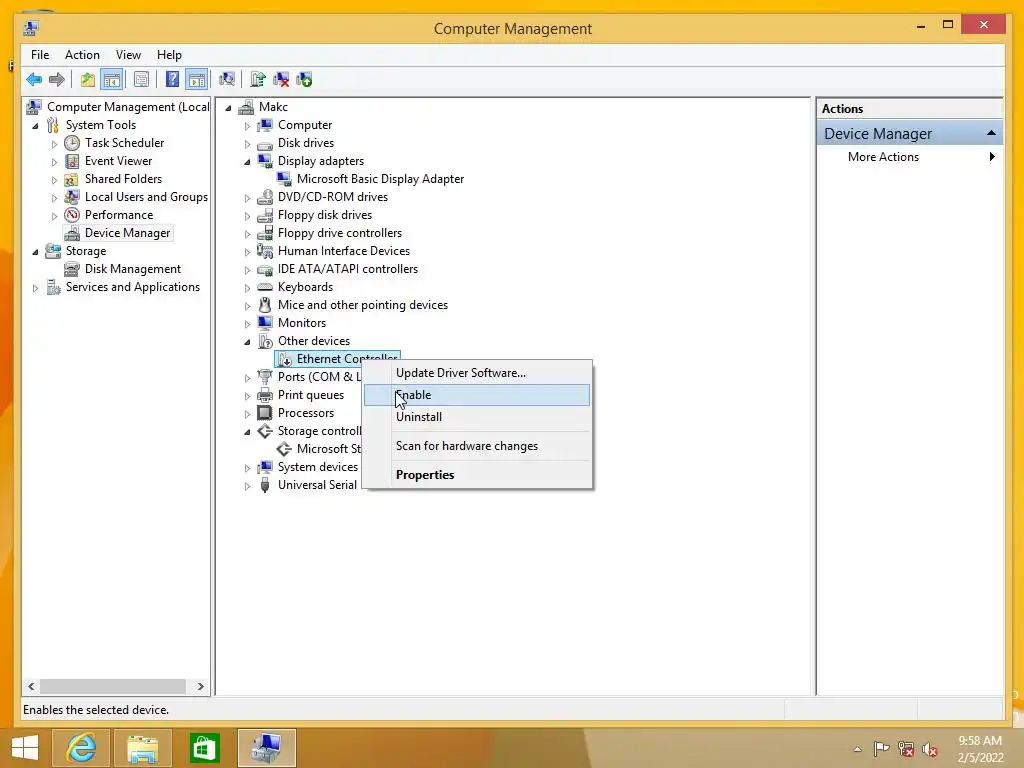
Task: Click the Uninstall device red X icon
Action: click(x=281, y=80)
